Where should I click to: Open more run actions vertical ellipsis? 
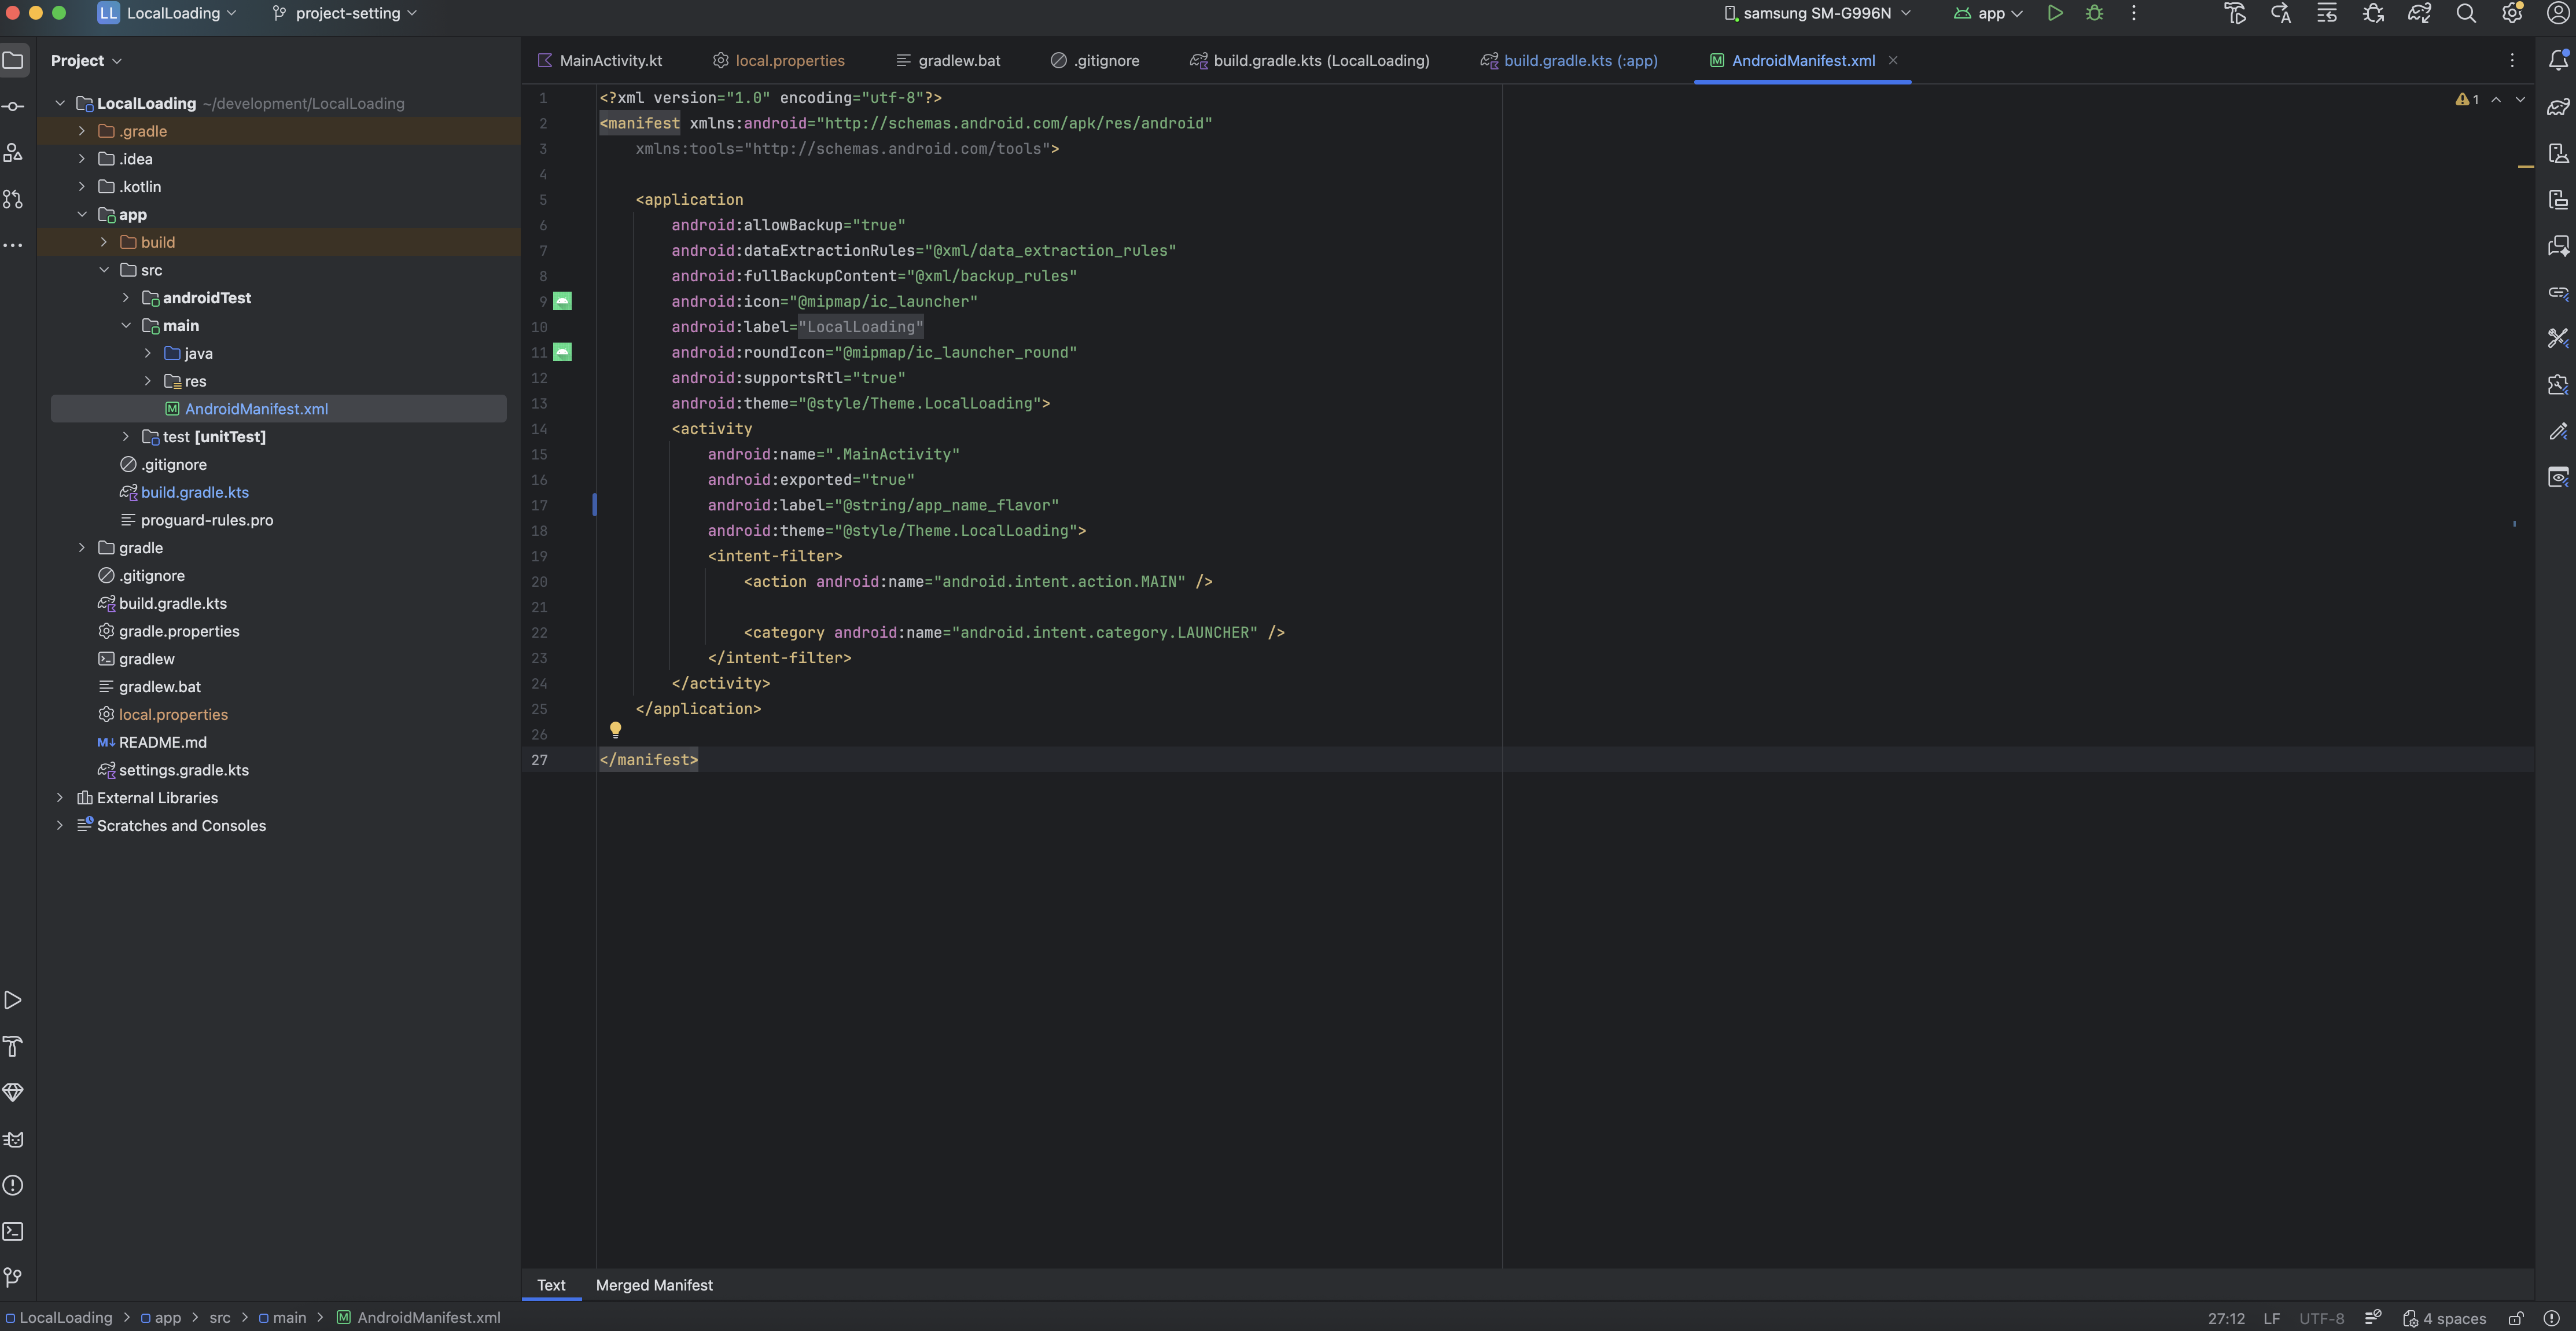coord(2133,13)
